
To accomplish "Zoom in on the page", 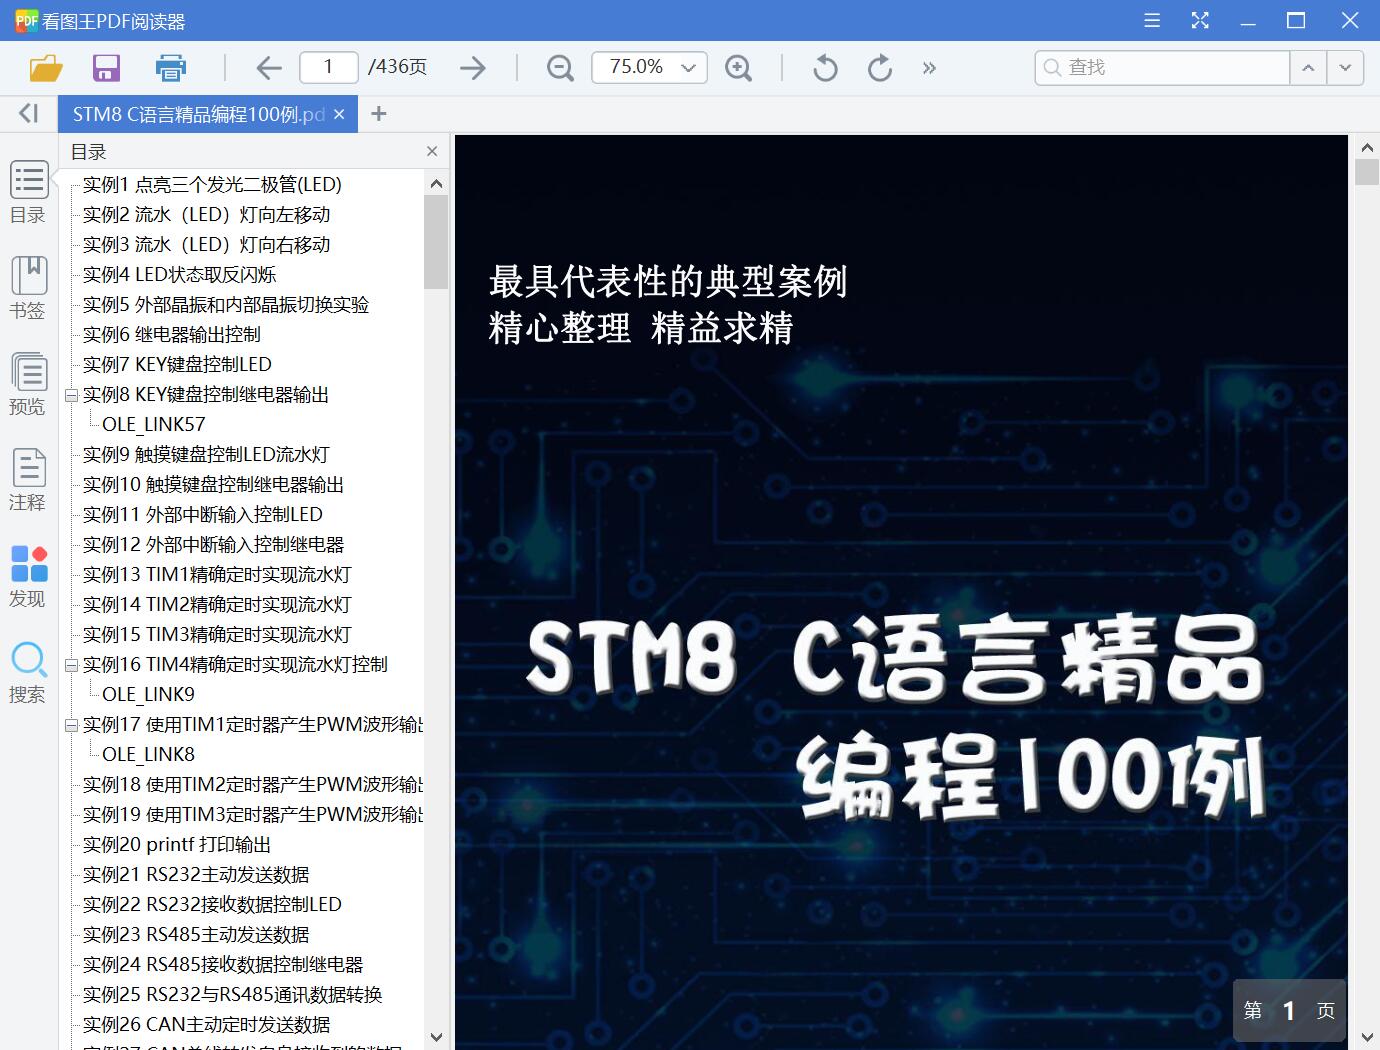I will pyautogui.click(x=739, y=67).
